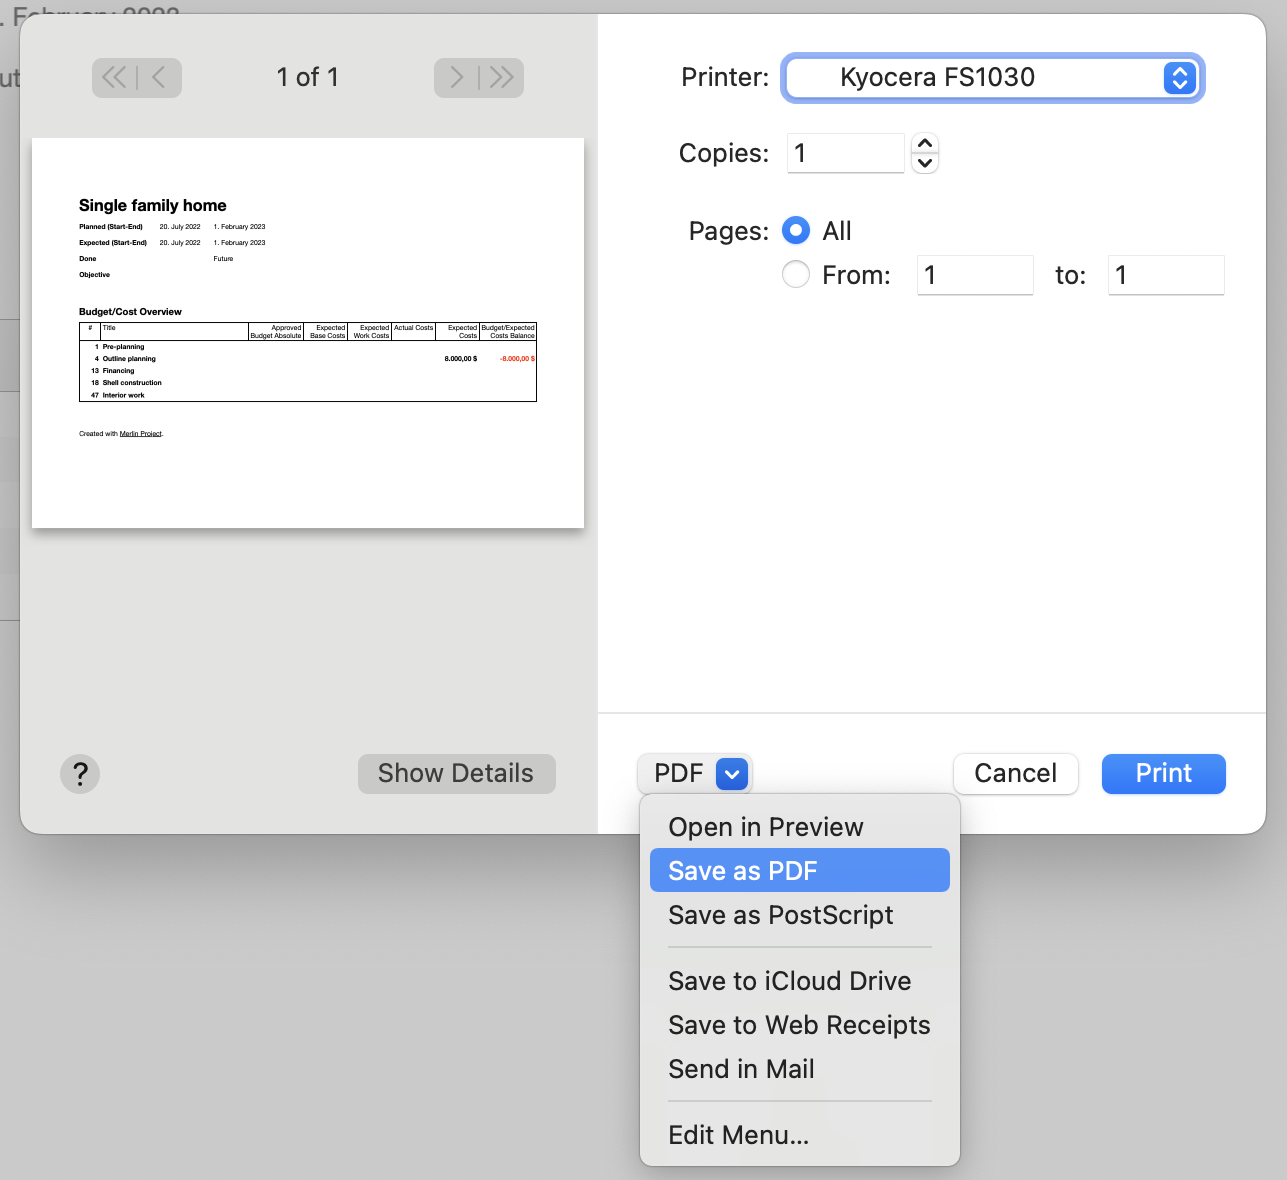Viewport: 1287px width, 1180px height.
Task: Select the From page range radio button
Action: click(x=796, y=275)
